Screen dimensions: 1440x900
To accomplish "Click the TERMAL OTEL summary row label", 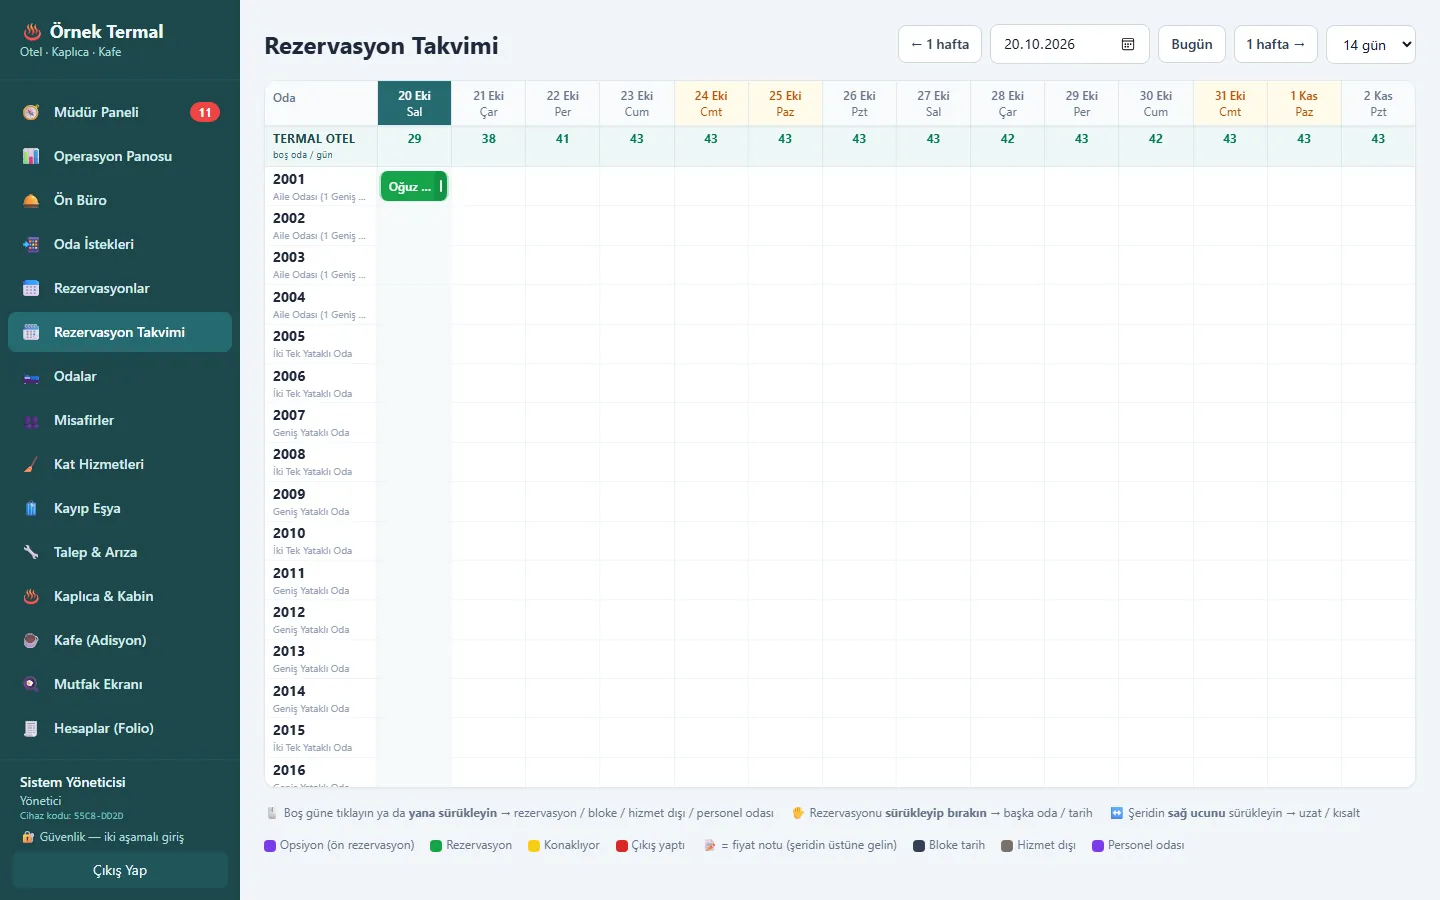I will tap(320, 146).
